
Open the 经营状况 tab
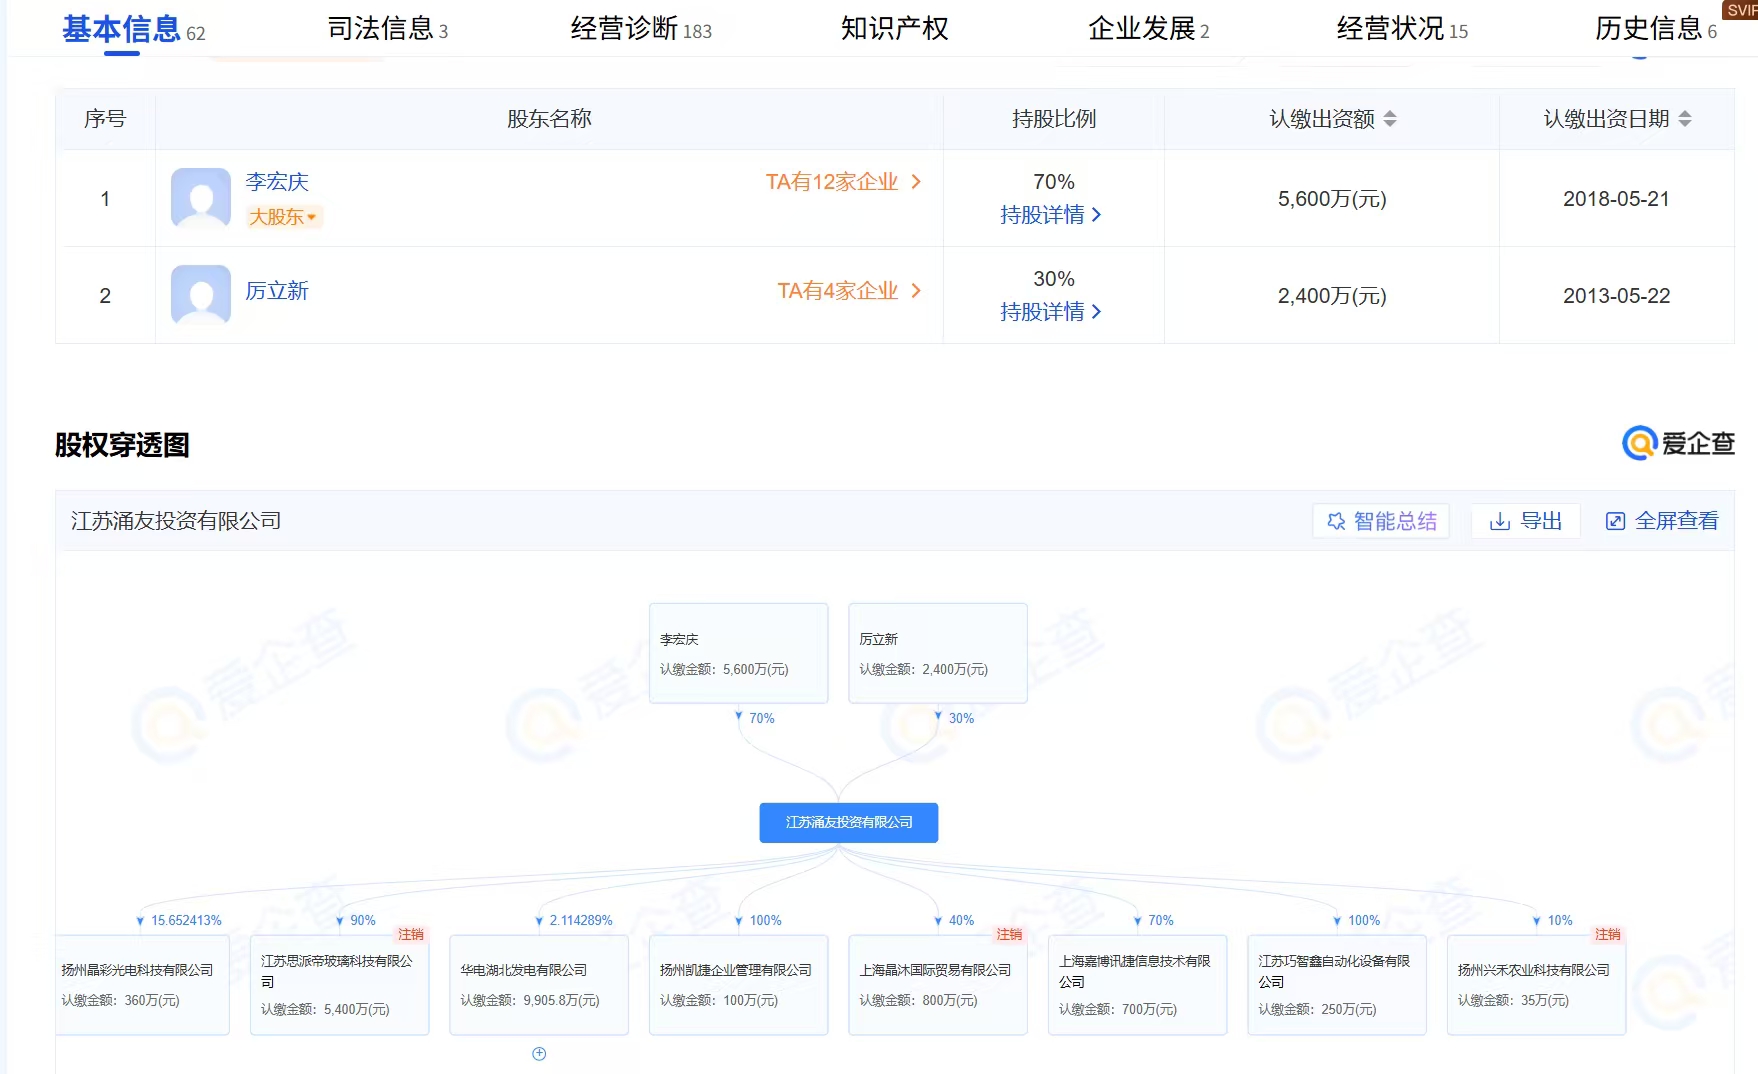tap(1402, 29)
